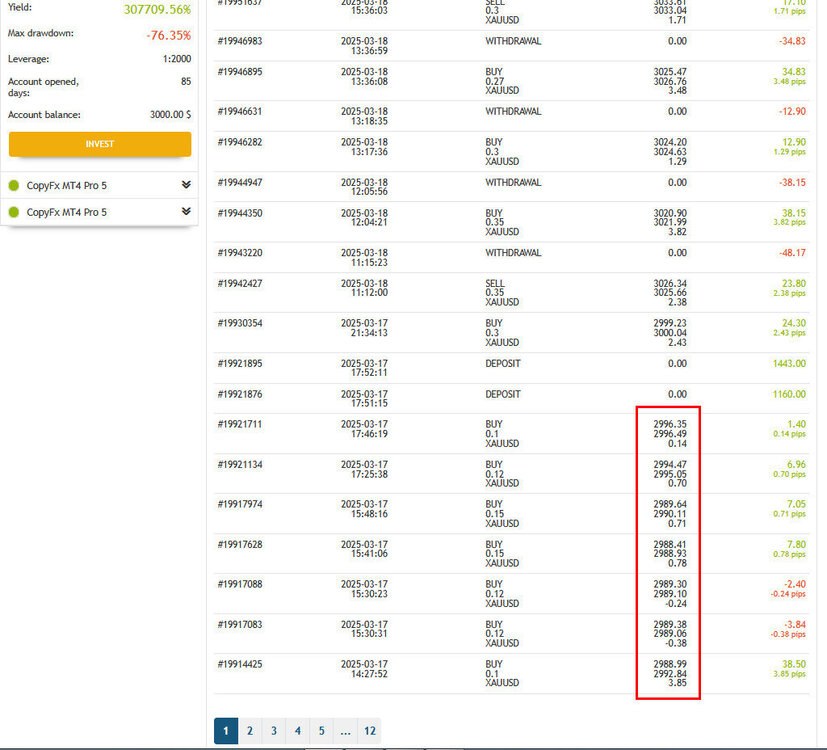Click the 1443.00 deposit amount

tap(789, 363)
